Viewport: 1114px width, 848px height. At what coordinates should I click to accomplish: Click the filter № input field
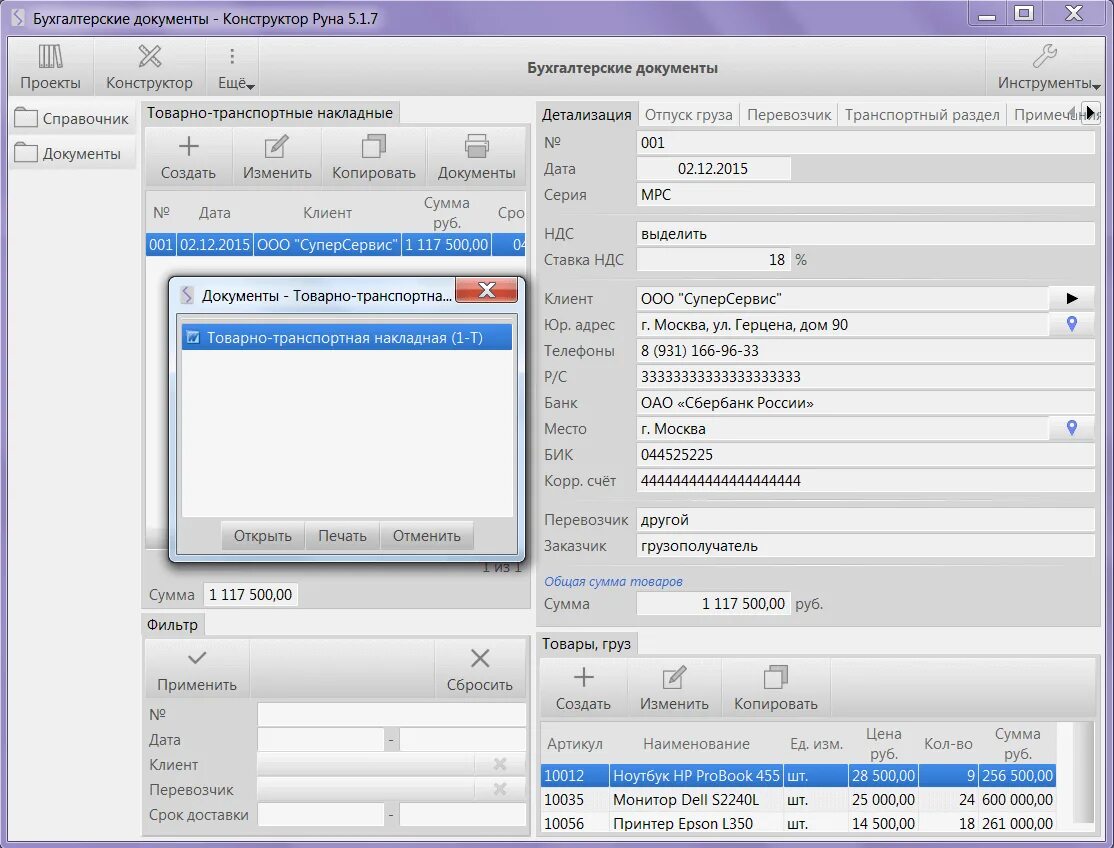click(391, 714)
